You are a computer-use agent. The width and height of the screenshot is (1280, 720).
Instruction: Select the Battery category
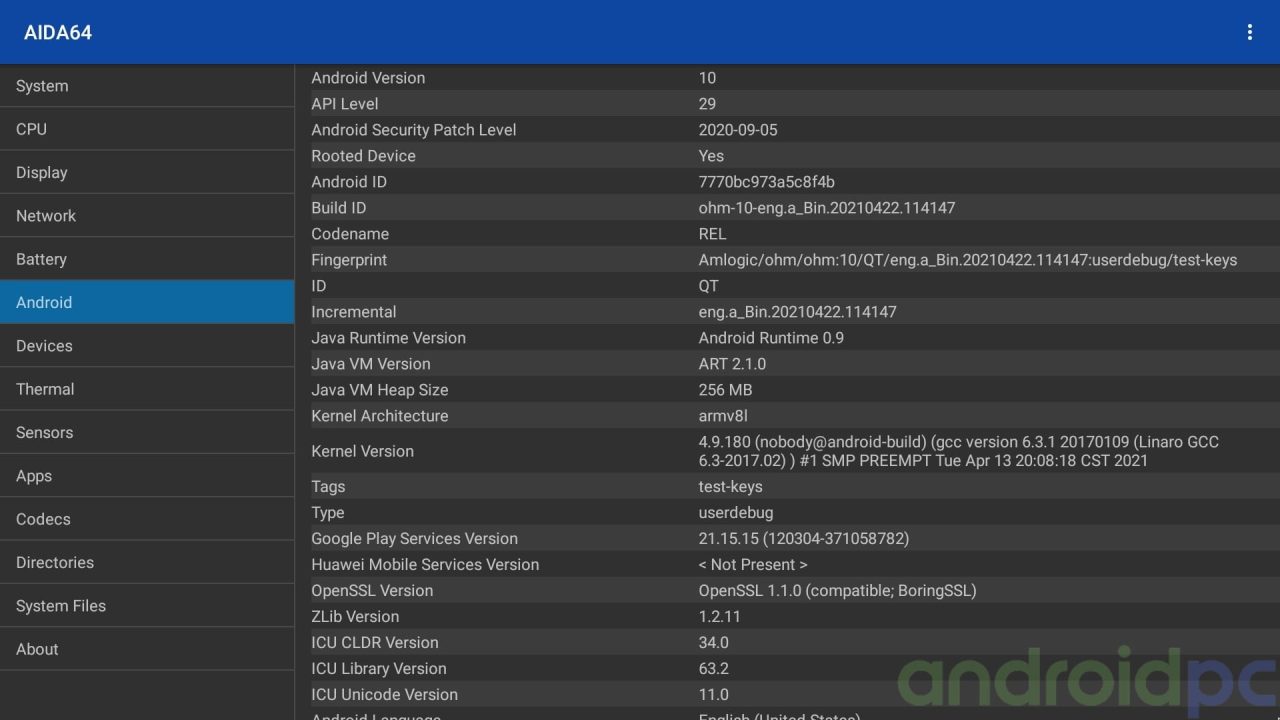(147, 259)
